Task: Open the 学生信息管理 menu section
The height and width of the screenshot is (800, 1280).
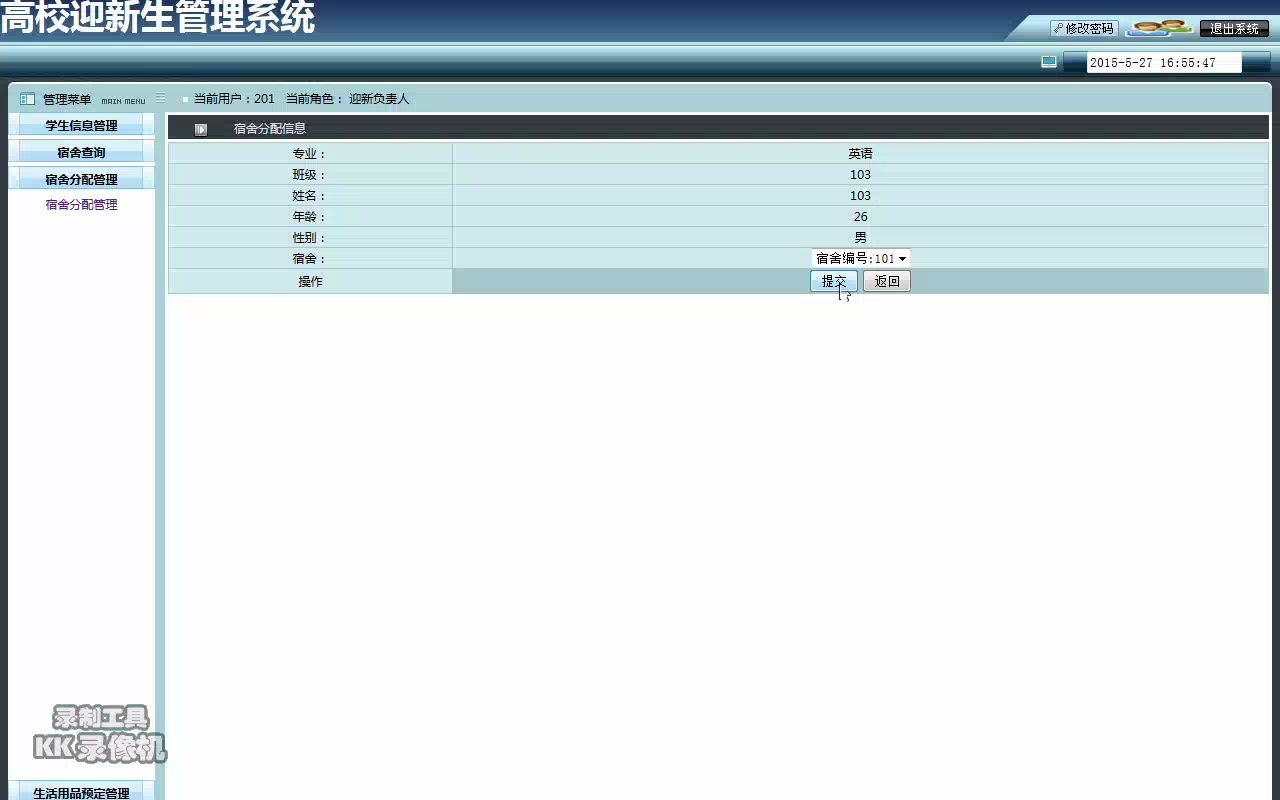Action: pos(80,125)
